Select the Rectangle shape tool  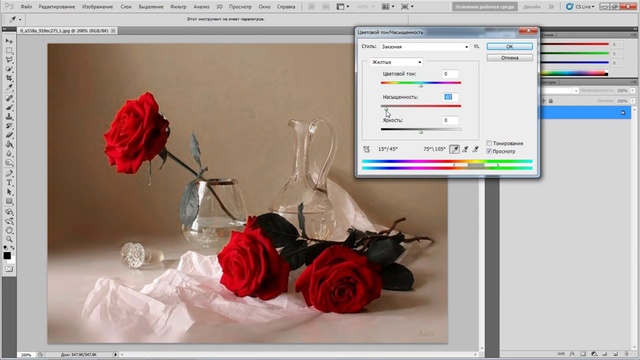[x=9, y=201]
